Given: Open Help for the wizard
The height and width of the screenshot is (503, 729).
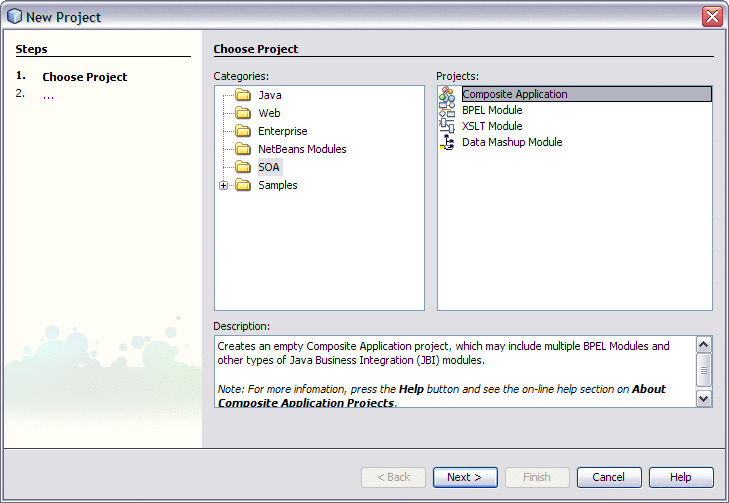Looking at the screenshot, I should (681, 477).
